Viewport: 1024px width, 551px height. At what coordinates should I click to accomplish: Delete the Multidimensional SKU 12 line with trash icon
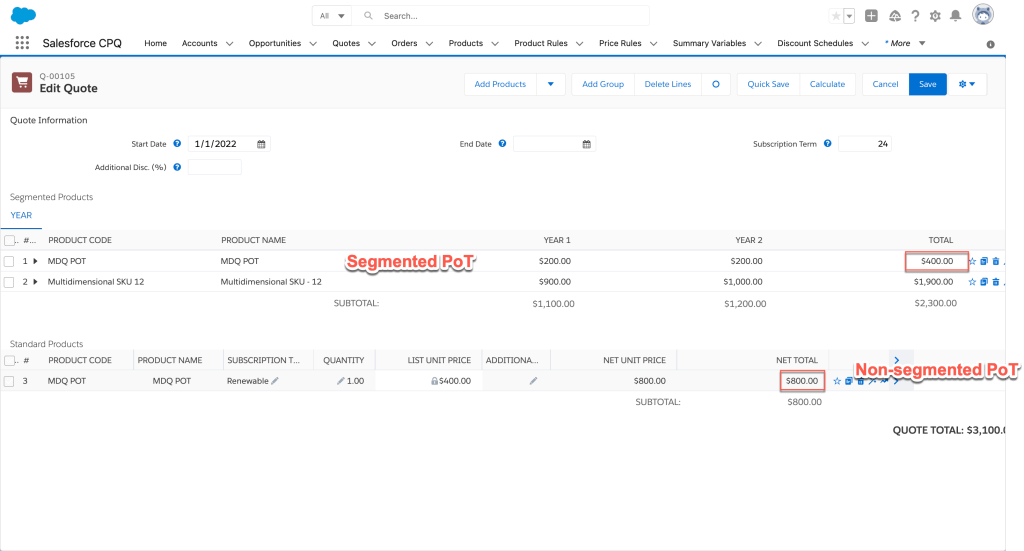(x=996, y=282)
